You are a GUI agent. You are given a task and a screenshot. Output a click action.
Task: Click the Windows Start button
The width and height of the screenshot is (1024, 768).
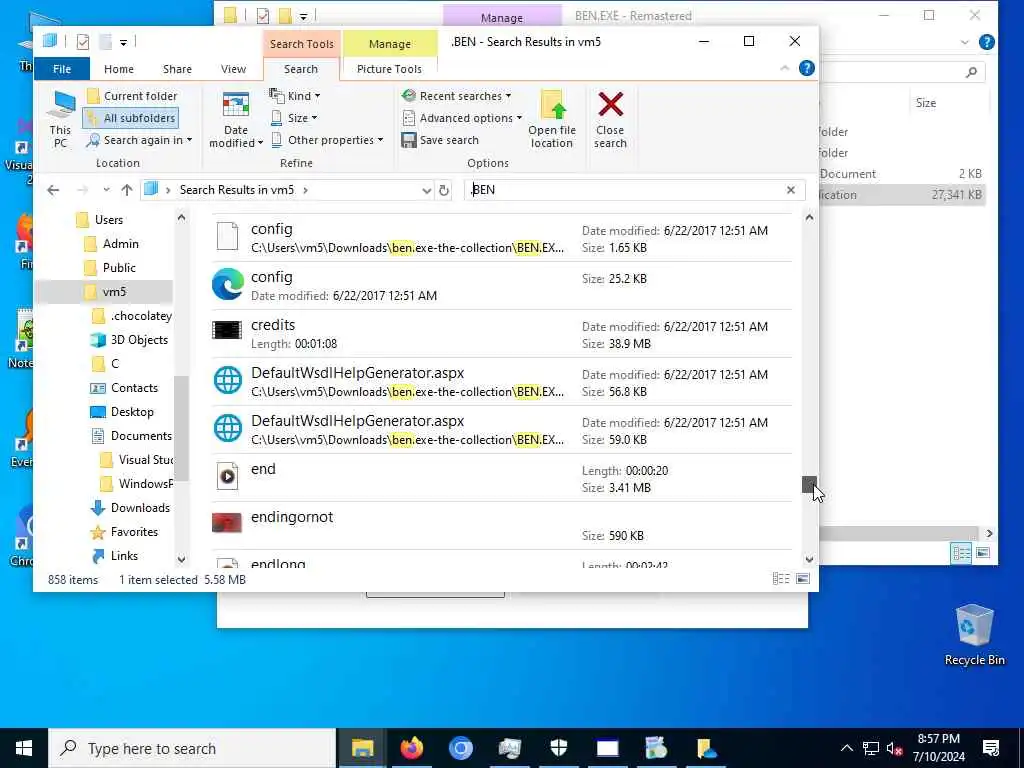click(24, 748)
